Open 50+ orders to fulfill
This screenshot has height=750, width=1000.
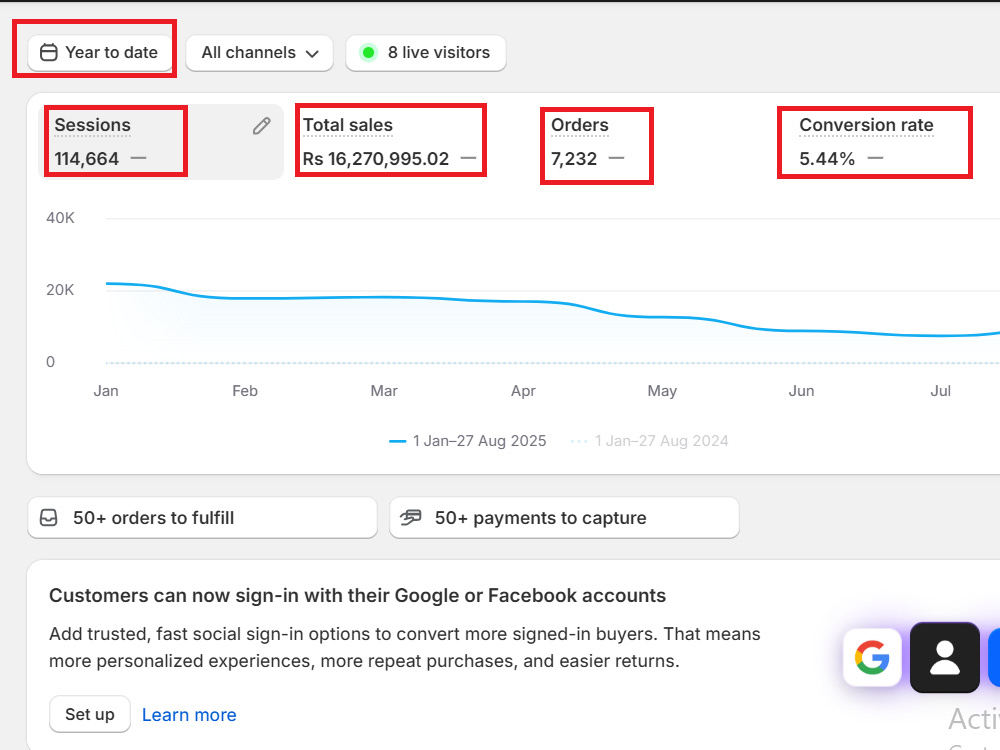(x=202, y=517)
